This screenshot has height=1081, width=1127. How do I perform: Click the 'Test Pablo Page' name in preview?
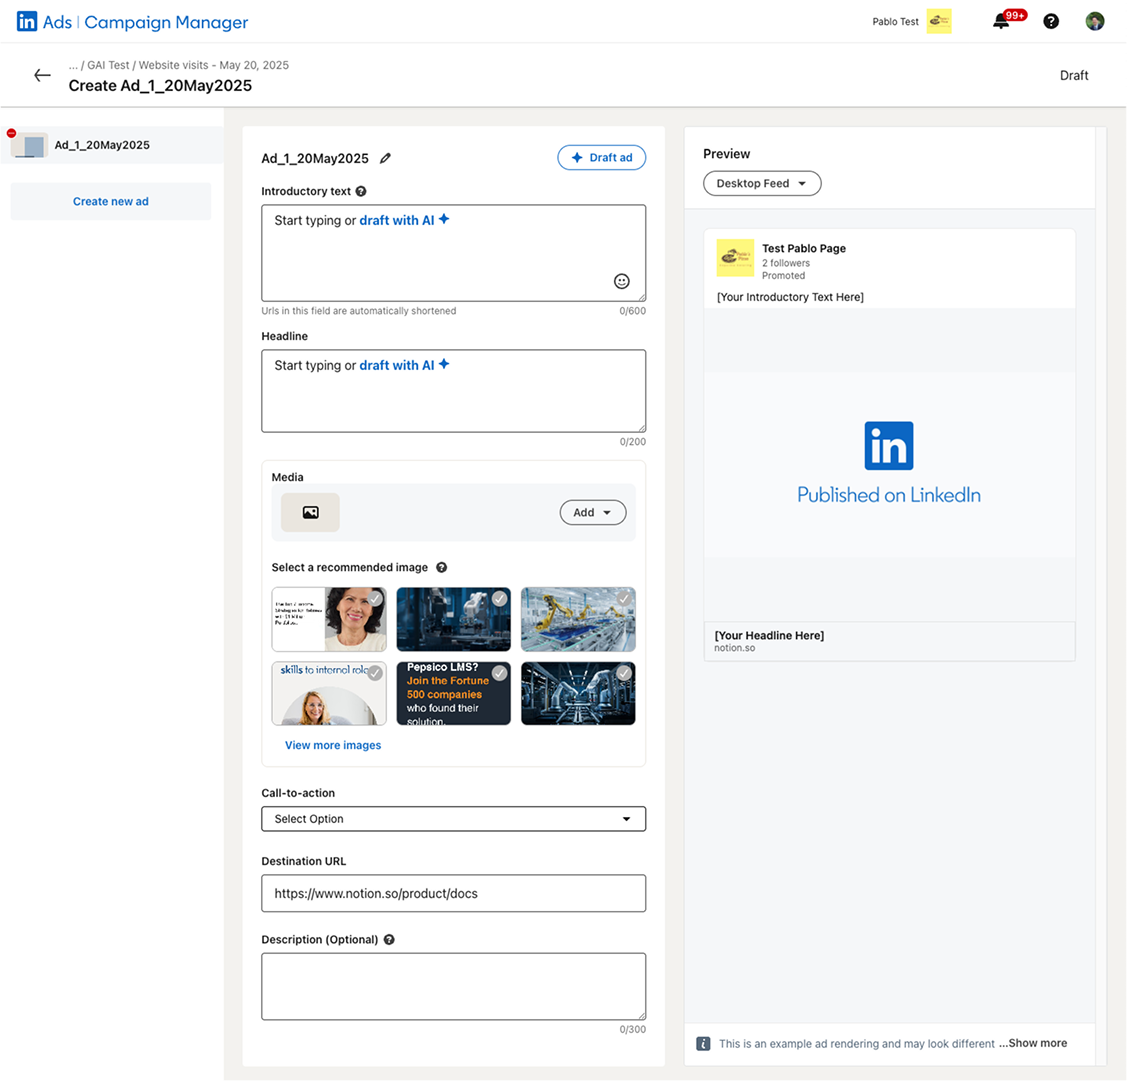click(804, 248)
